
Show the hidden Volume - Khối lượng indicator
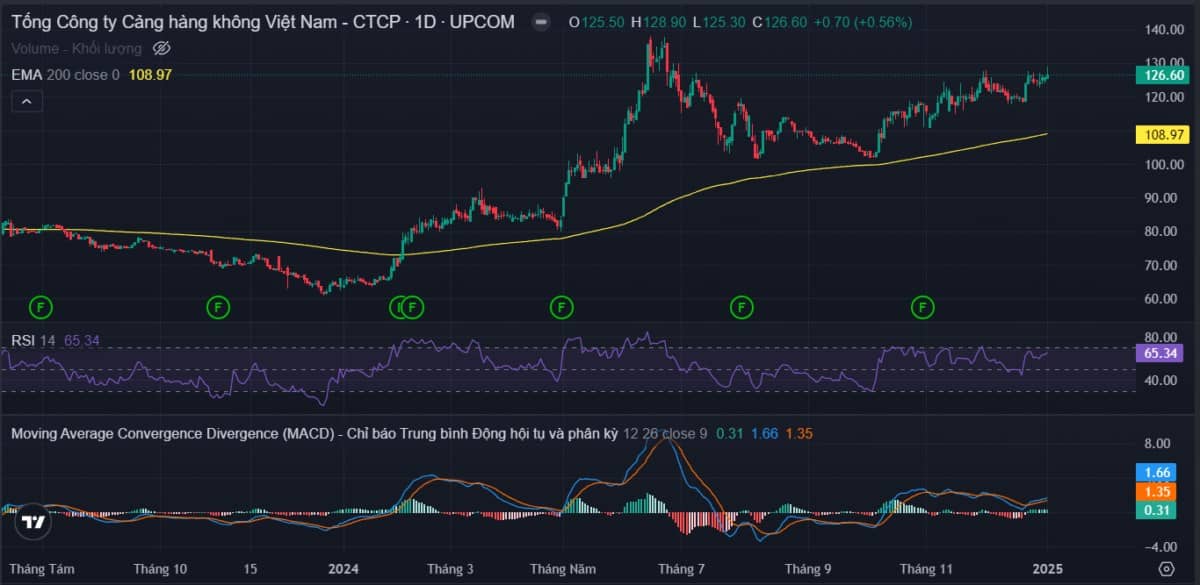[x=163, y=48]
